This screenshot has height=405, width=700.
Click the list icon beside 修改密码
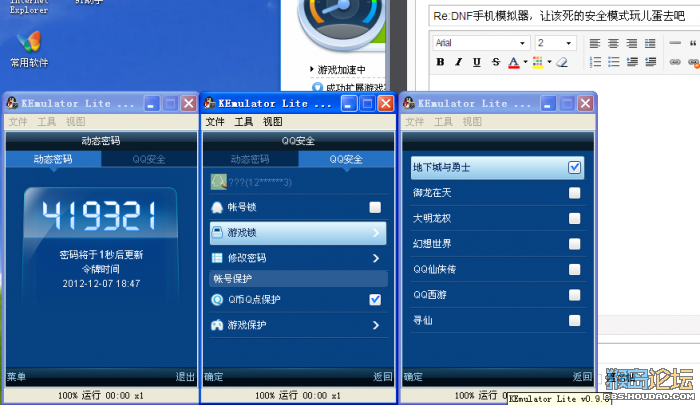point(217,258)
